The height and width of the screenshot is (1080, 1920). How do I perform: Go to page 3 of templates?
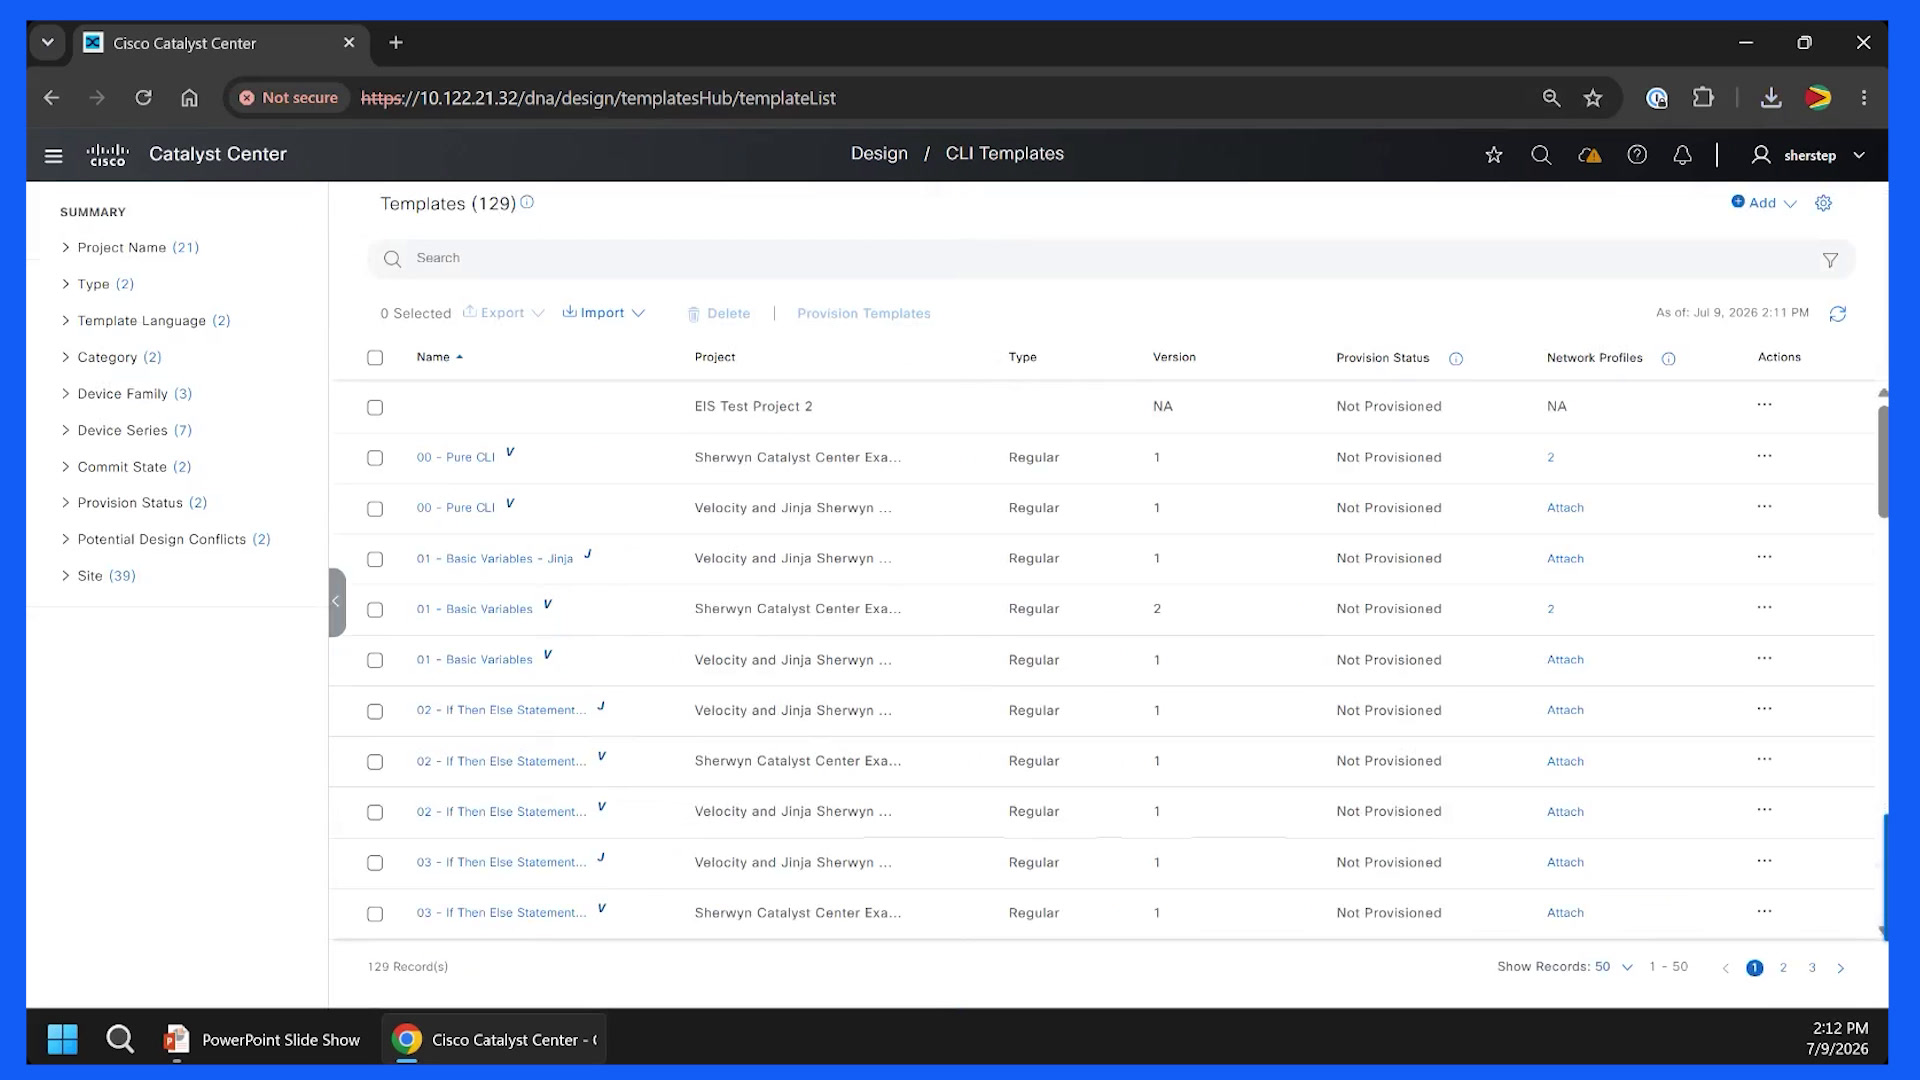(x=1812, y=968)
